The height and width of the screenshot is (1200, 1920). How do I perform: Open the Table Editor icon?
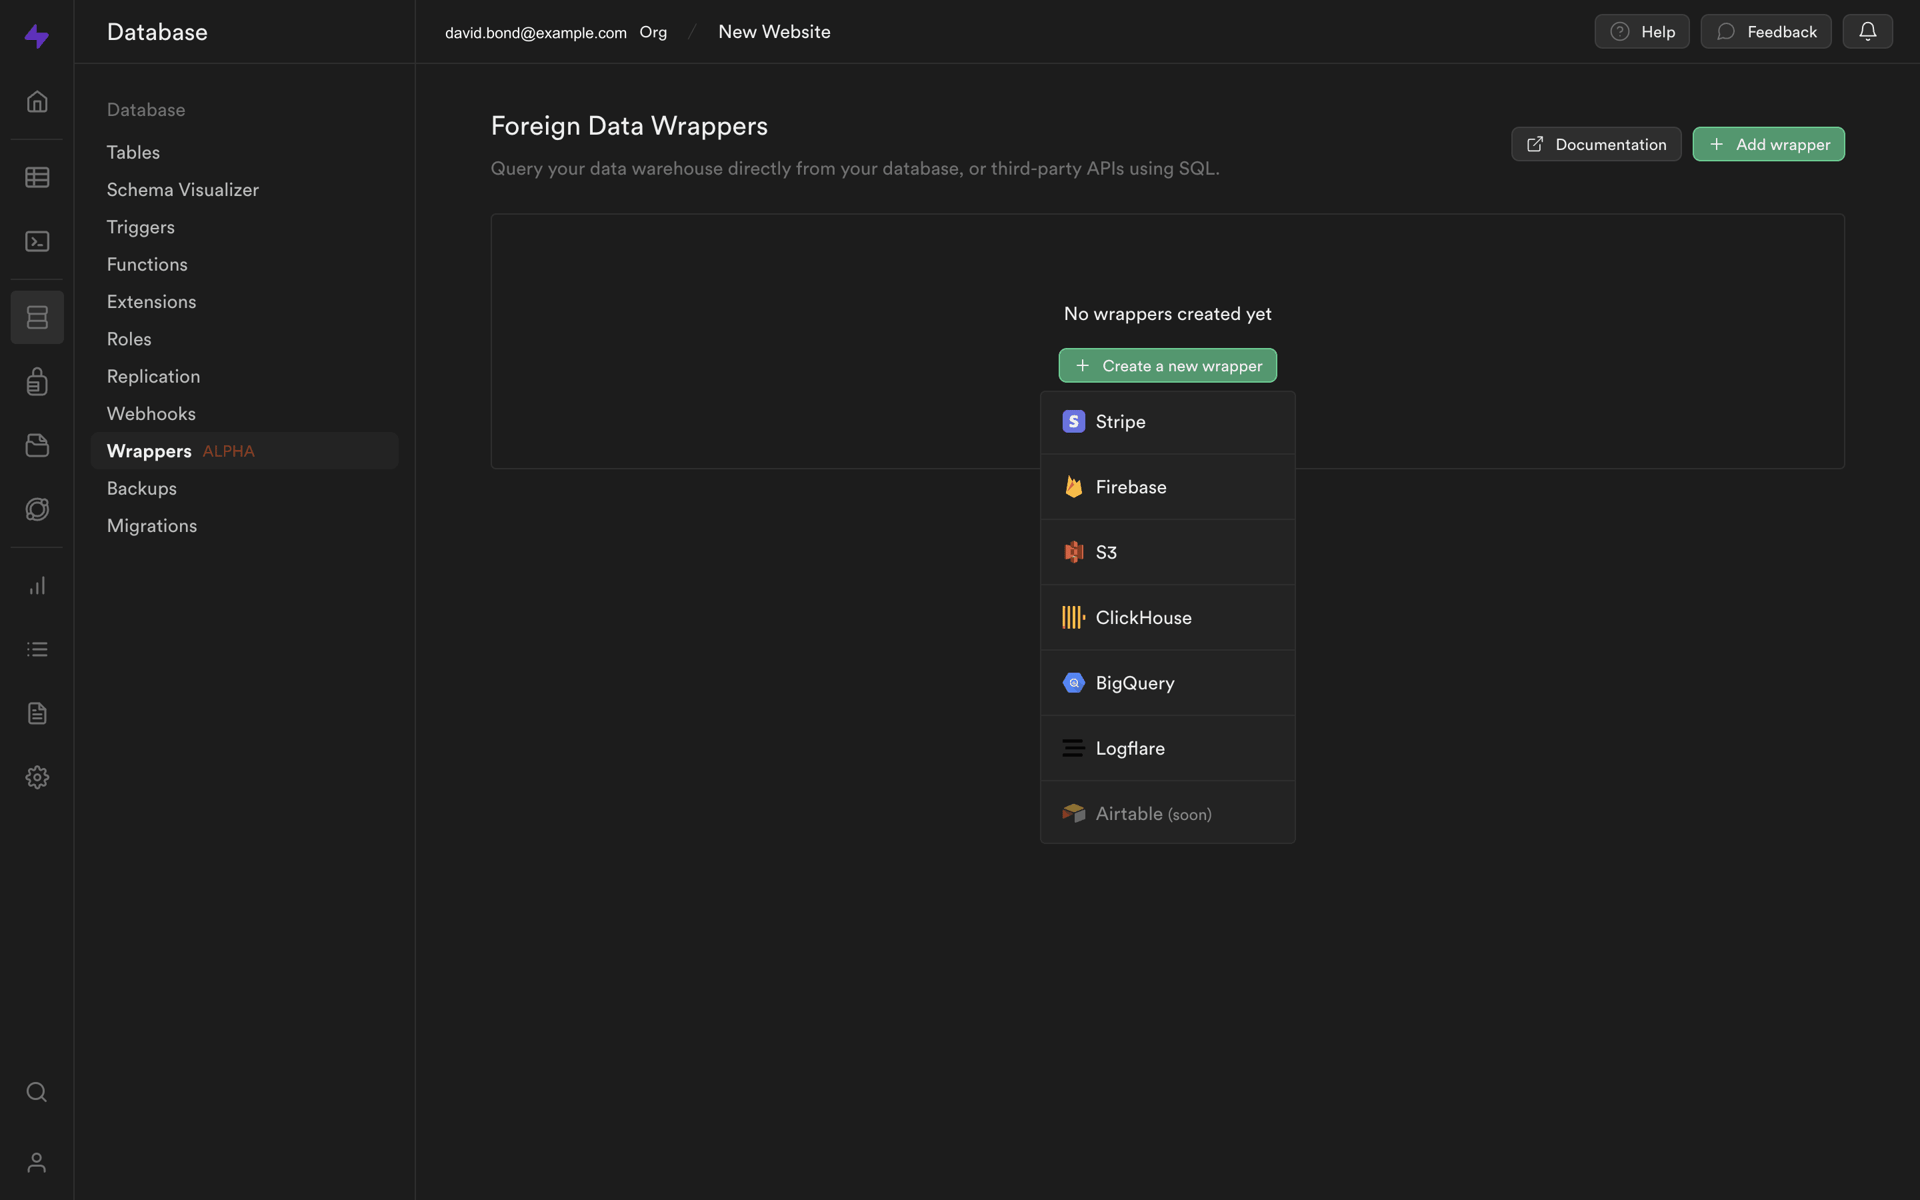(37, 177)
